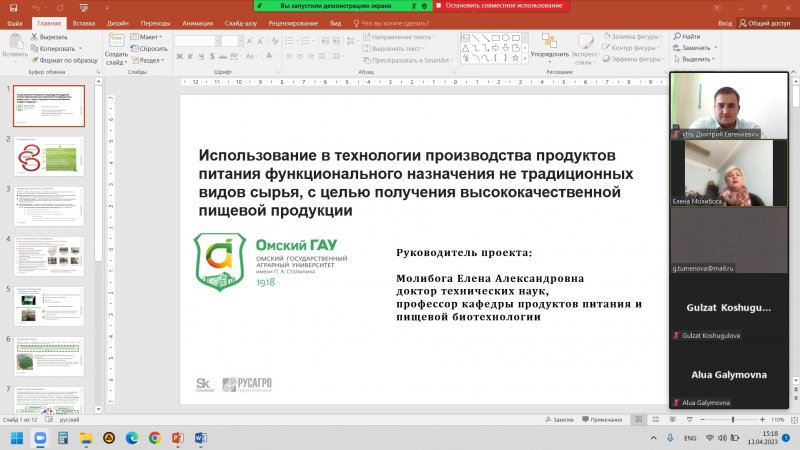Click zoom in plus button
Viewport: 800px width, 450px height.
coord(762,419)
